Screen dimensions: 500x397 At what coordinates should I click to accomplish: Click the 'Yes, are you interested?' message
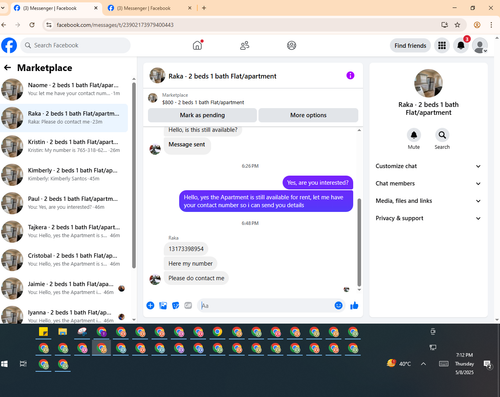(318, 183)
